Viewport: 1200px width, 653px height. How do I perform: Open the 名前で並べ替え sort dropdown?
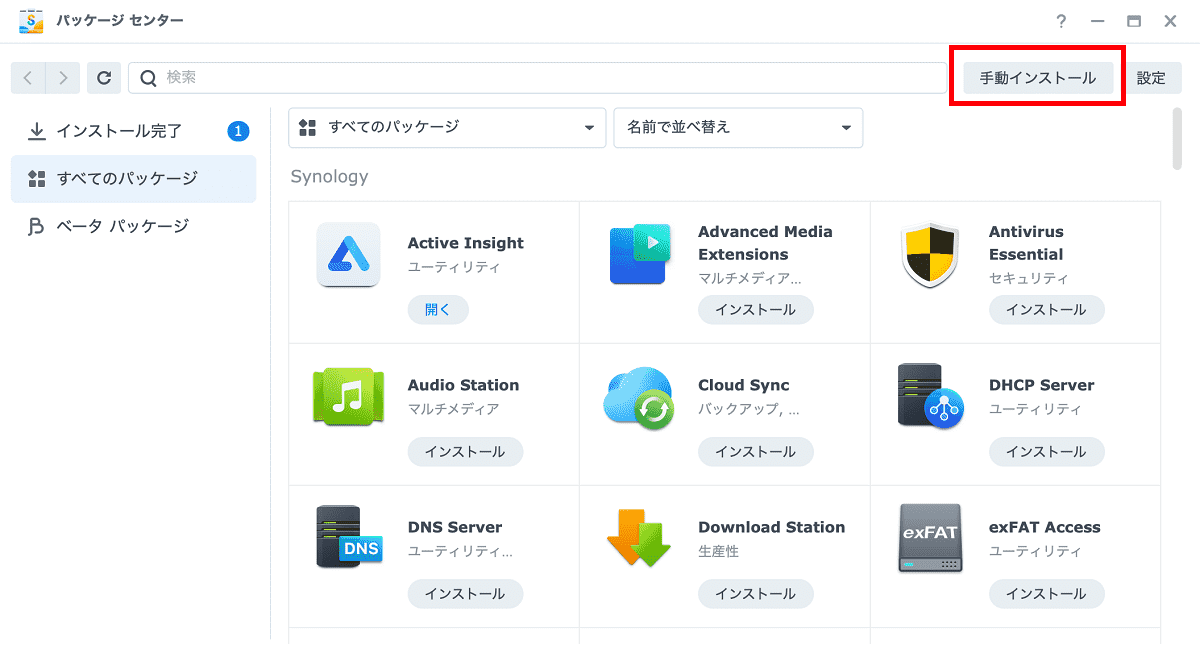738,128
